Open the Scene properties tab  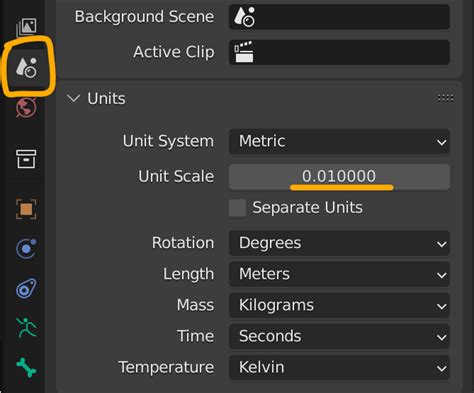[x=26, y=67]
